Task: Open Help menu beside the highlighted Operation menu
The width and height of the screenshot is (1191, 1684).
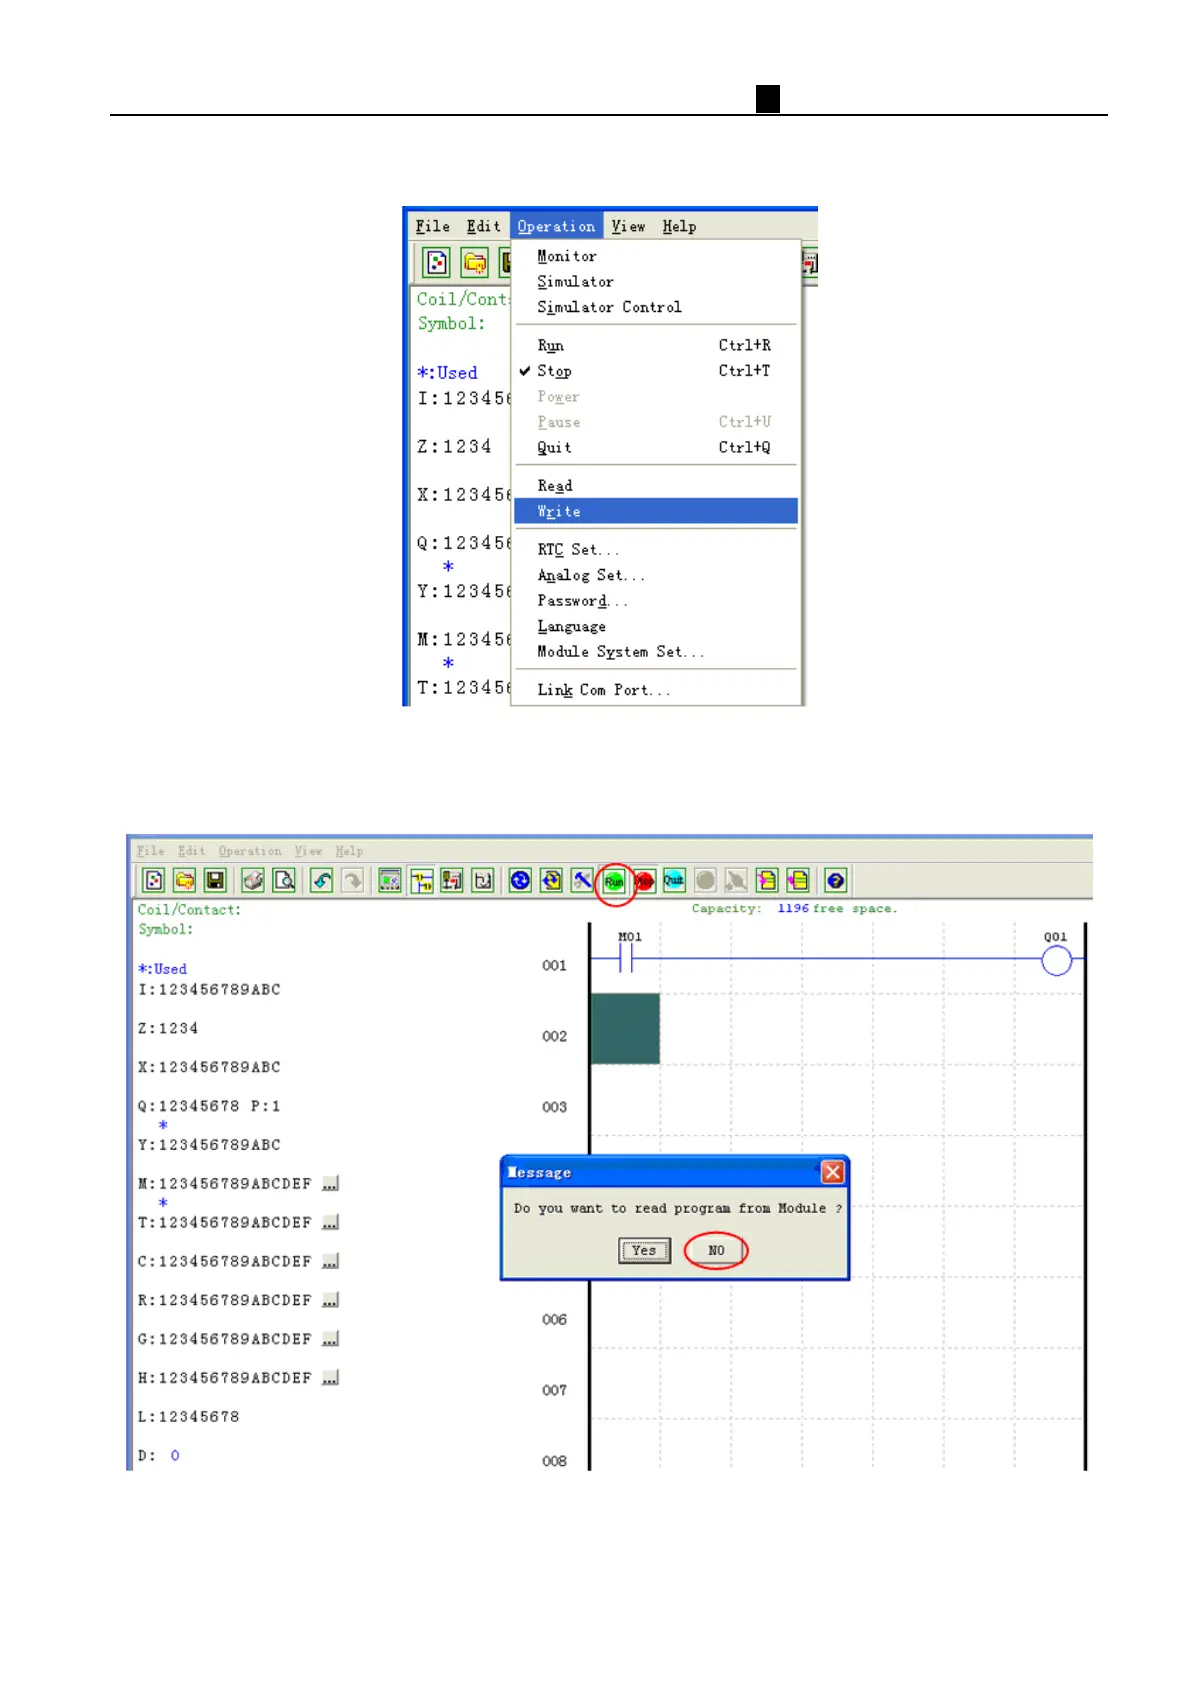Action: tap(679, 227)
